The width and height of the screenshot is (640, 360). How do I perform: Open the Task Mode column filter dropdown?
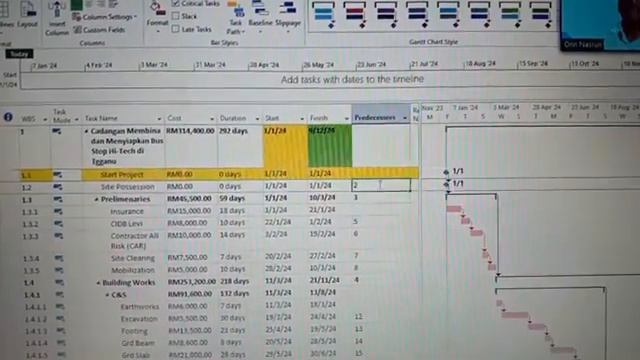[x=76, y=120]
